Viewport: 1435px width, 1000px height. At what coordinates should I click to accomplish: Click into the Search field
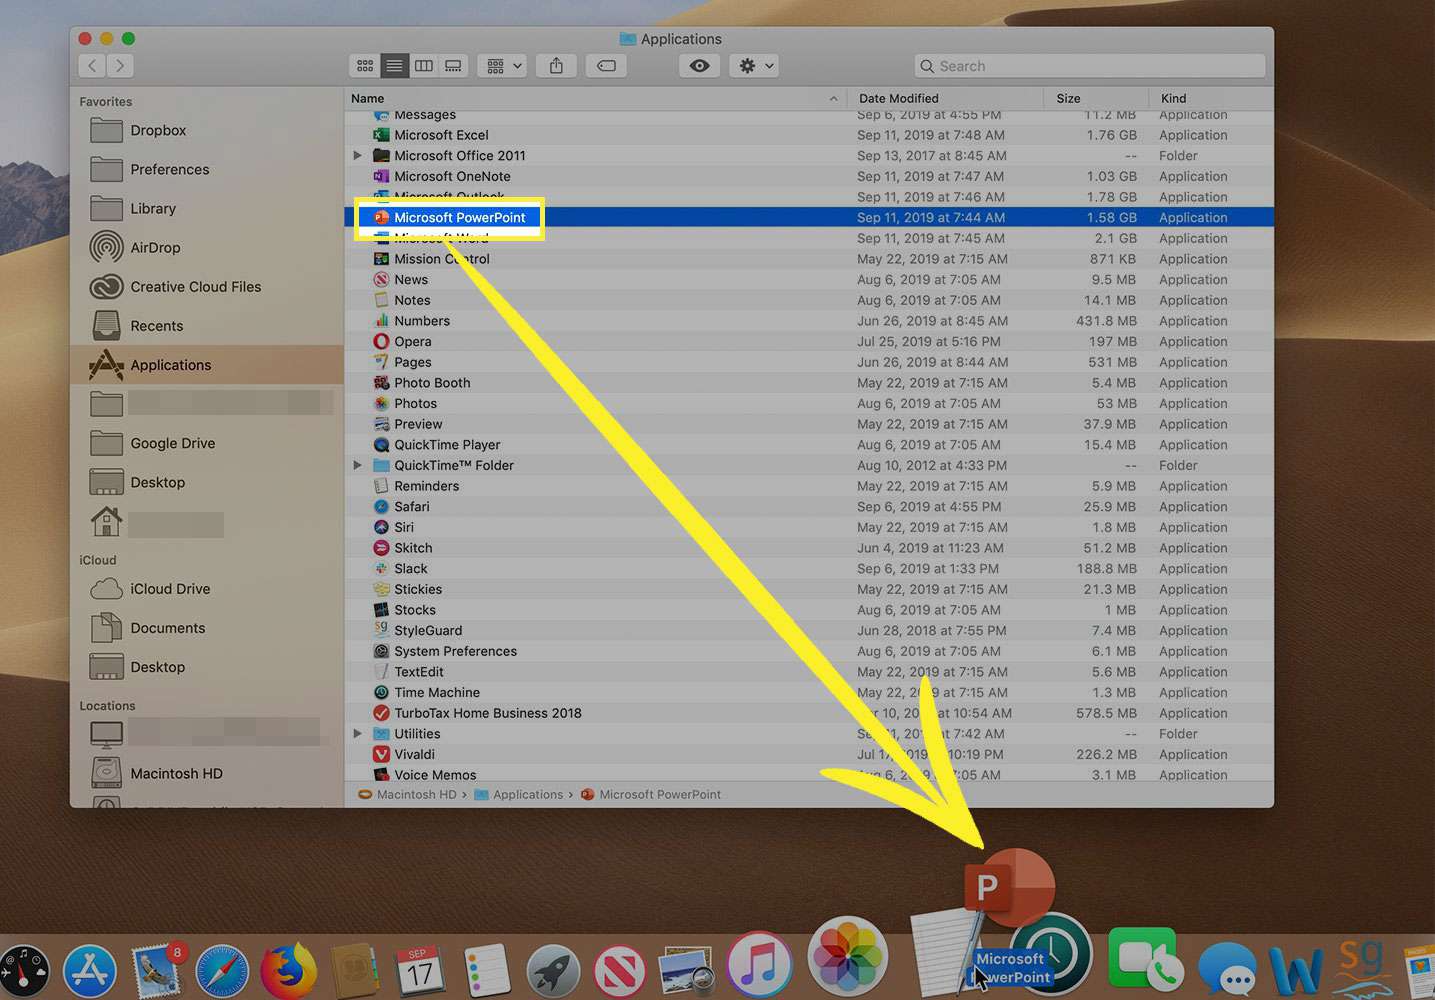1089,66
